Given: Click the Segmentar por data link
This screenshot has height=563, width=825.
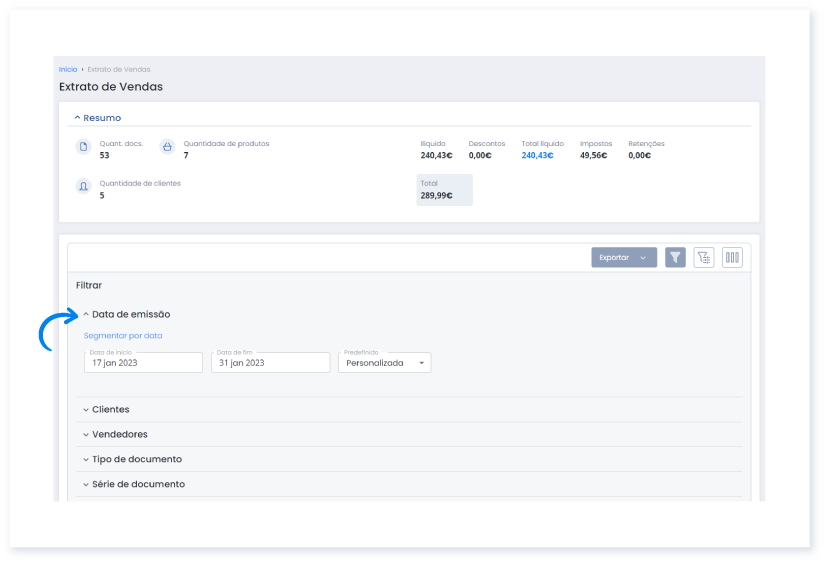Looking at the screenshot, I should click(x=123, y=336).
